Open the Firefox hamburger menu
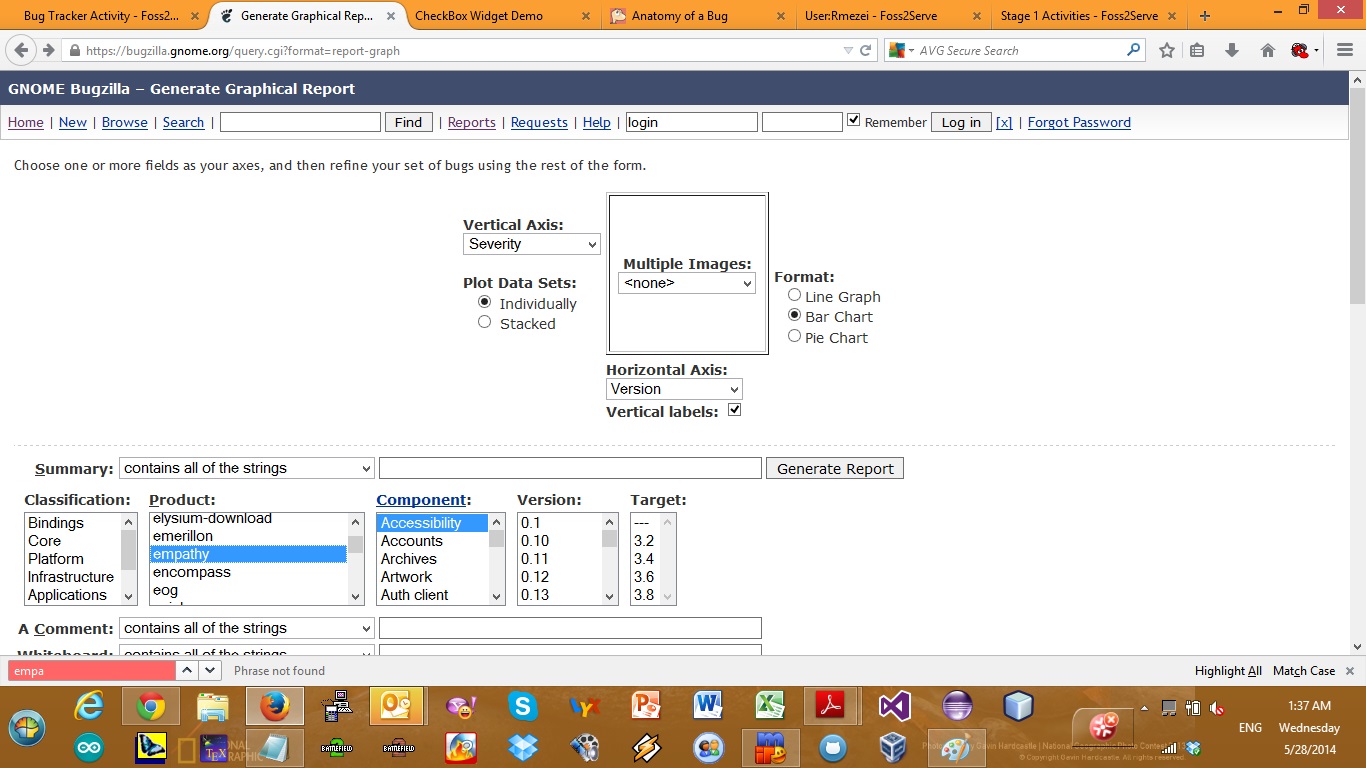 [1345, 50]
